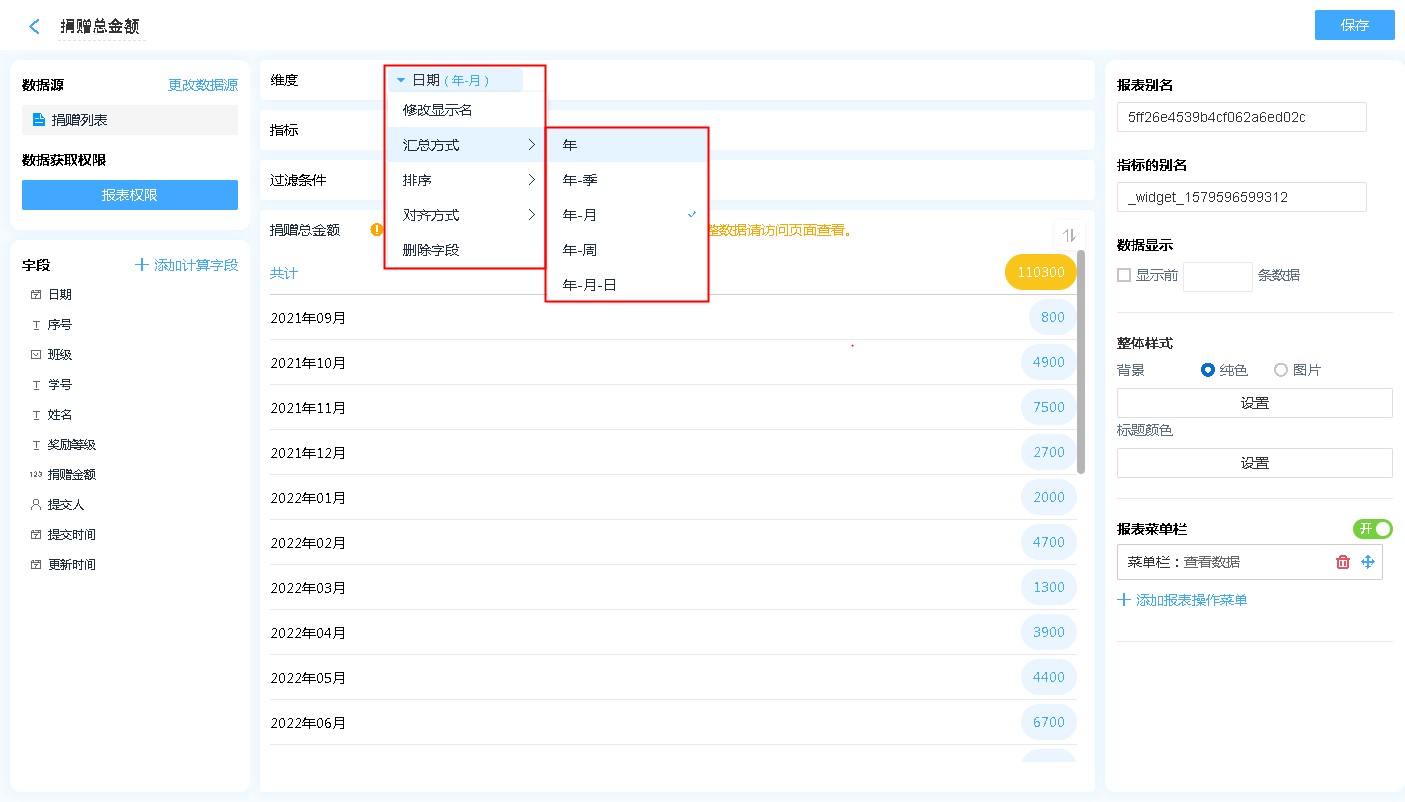Click the plus icon for 添加计算字段
1405x802 pixels.
click(x=142, y=265)
